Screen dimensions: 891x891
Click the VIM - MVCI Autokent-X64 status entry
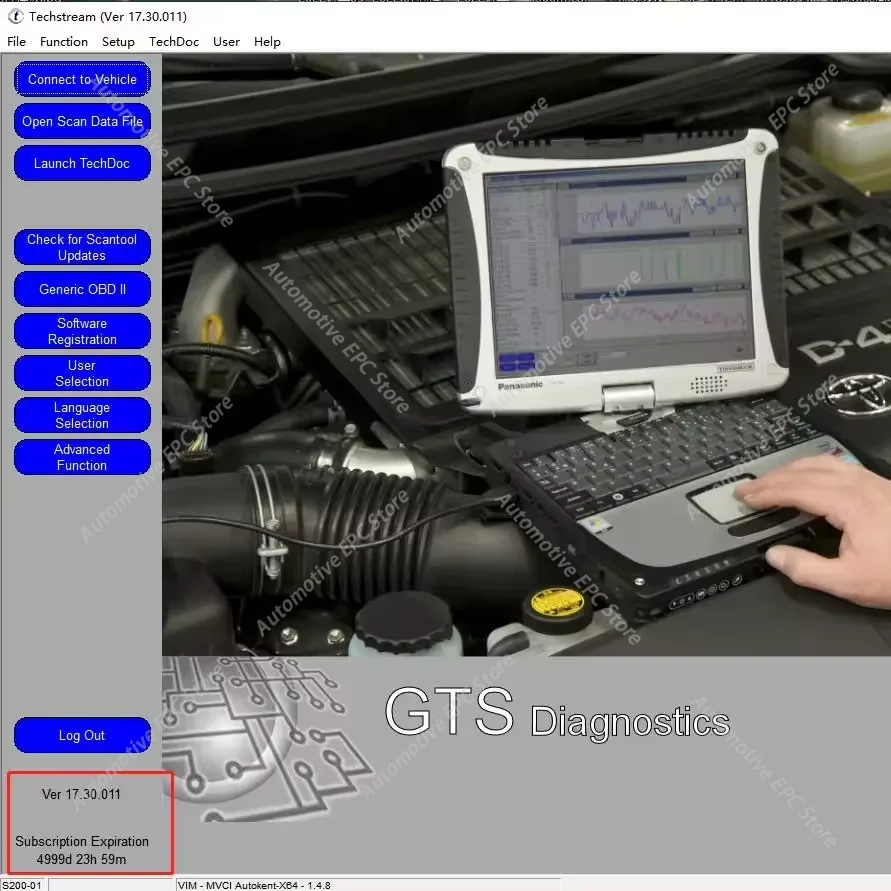(254, 885)
